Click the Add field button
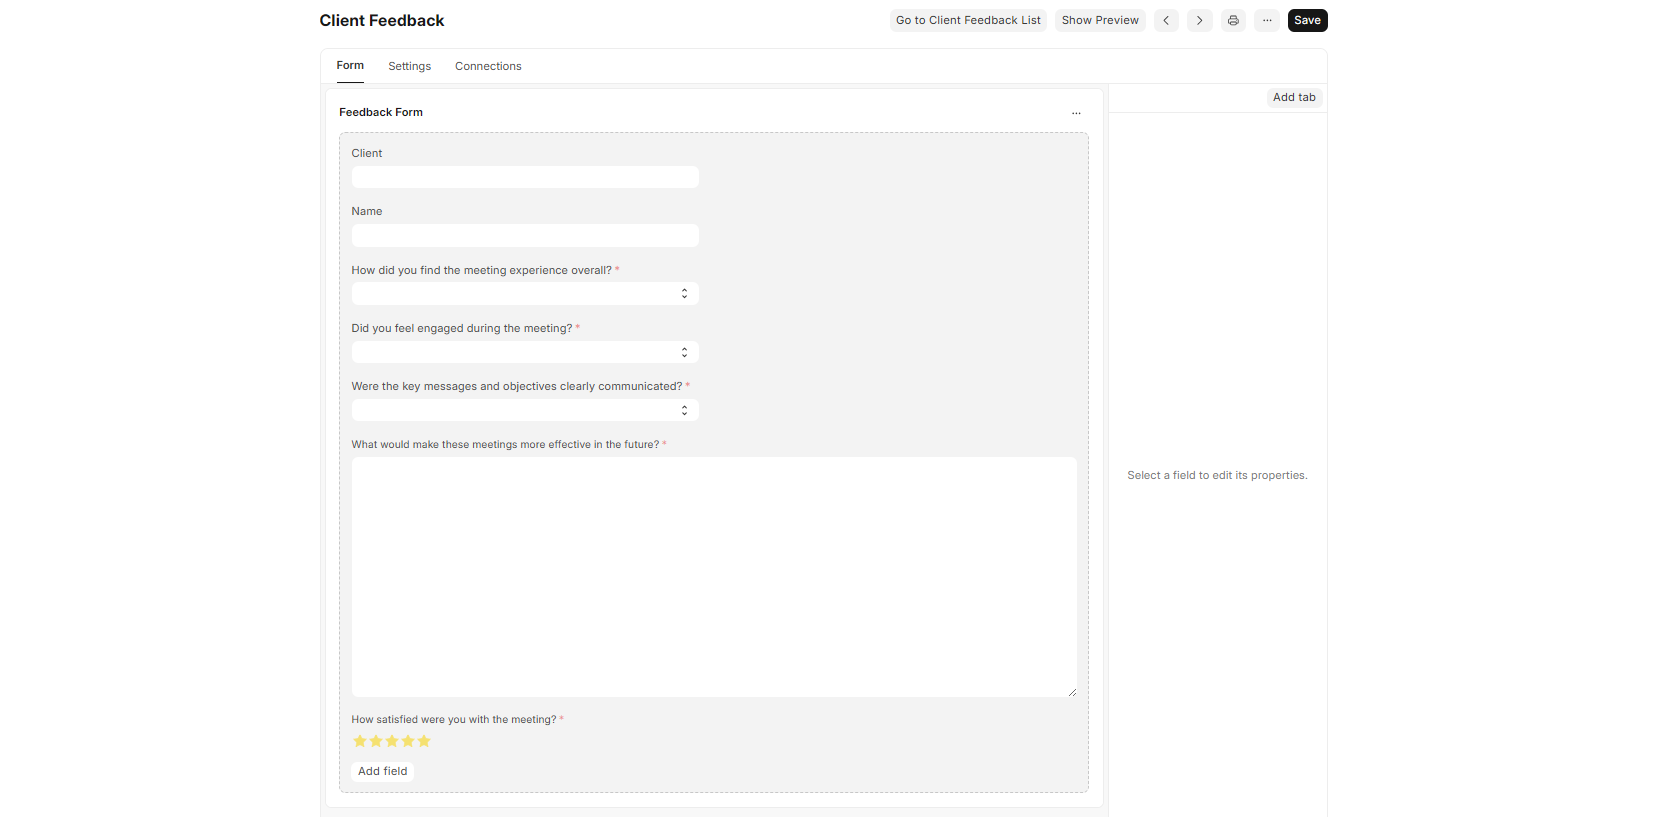The image size is (1664, 817). pos(383,771)
